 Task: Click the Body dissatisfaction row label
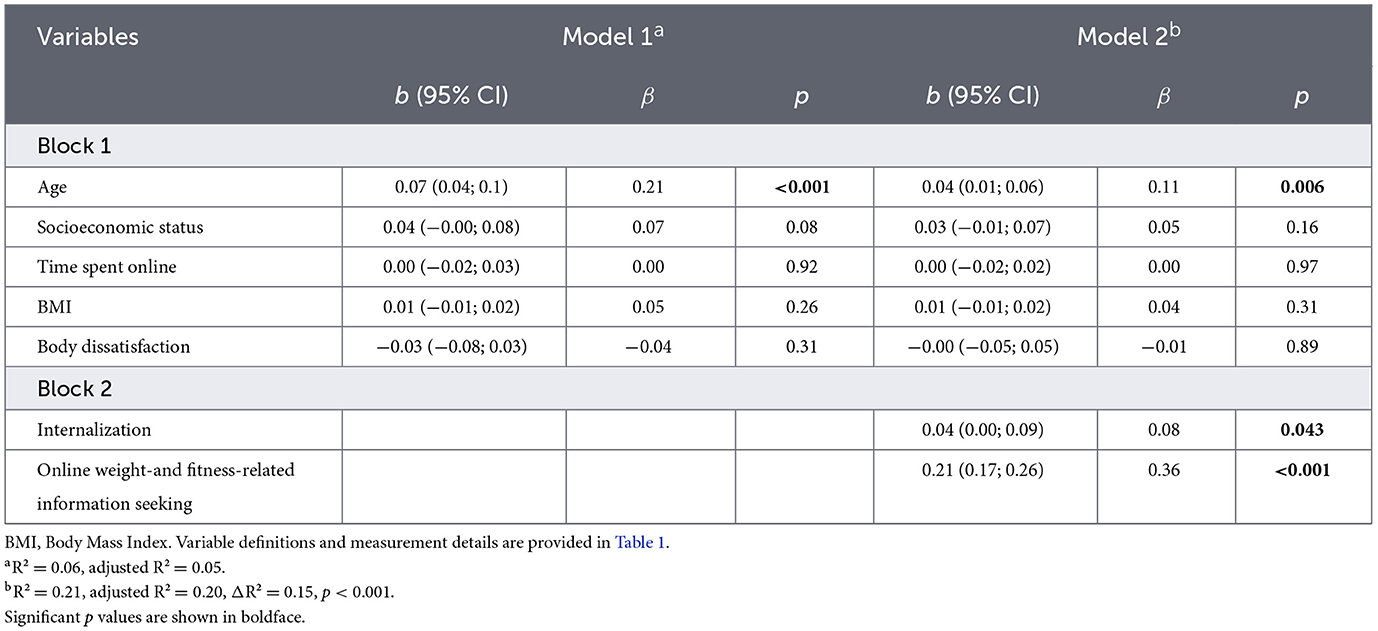tap(113, 347)
